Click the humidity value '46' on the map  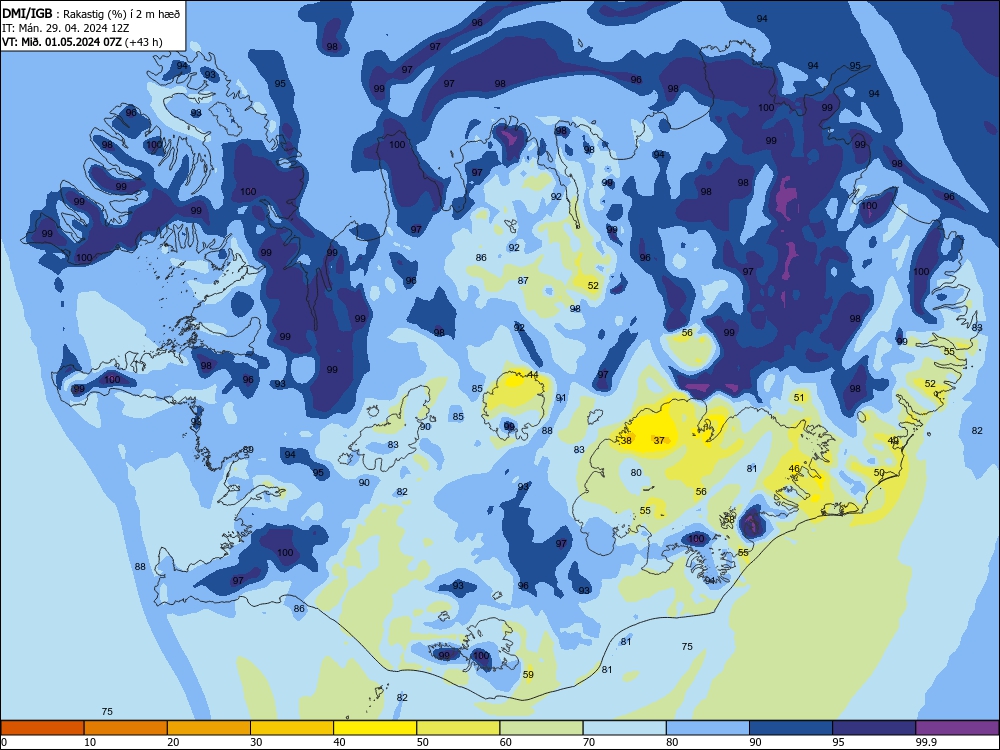[794, 468]
